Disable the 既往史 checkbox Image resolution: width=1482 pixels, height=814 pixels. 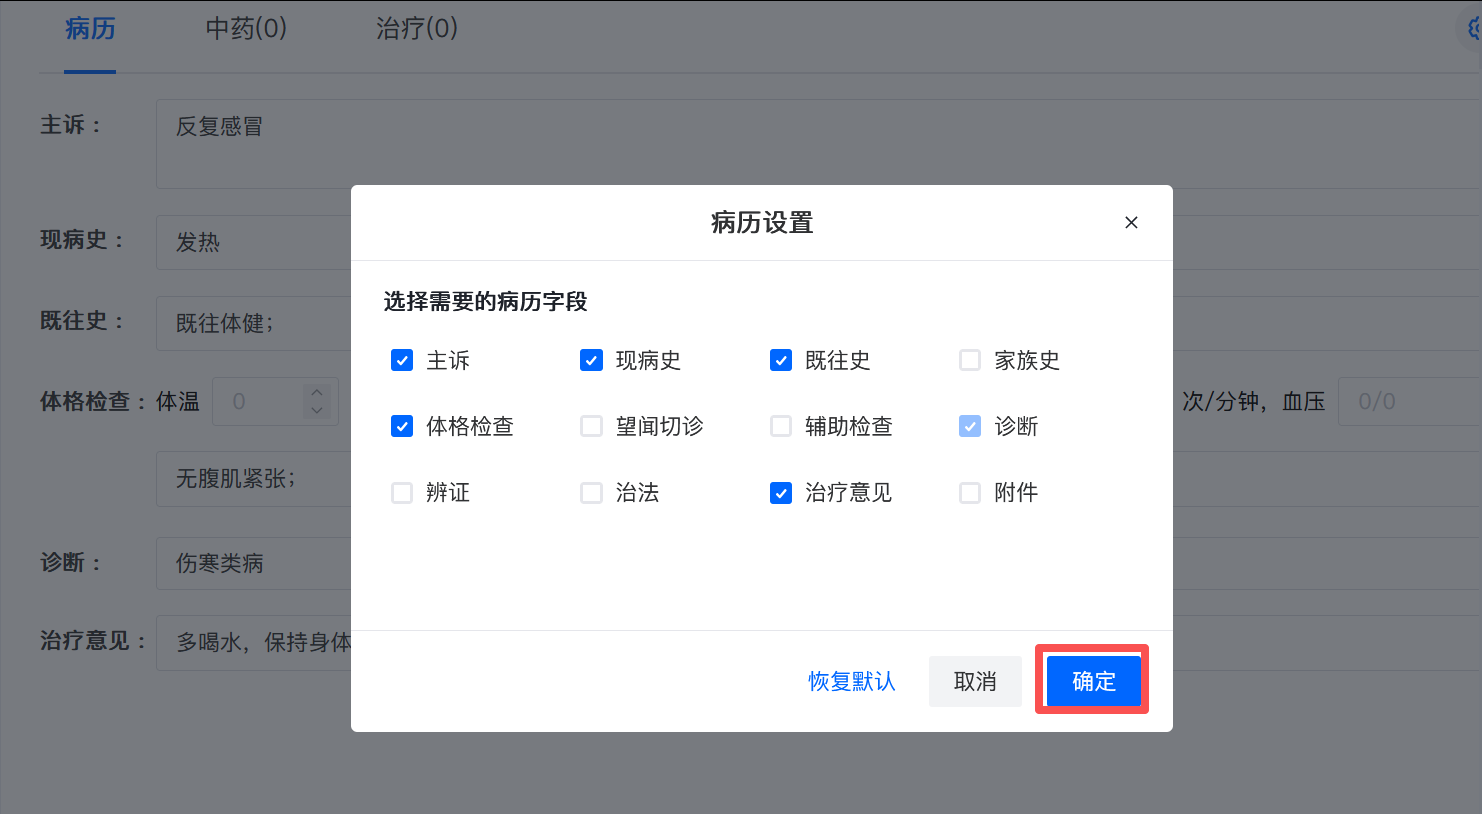[x=781, y=360]
